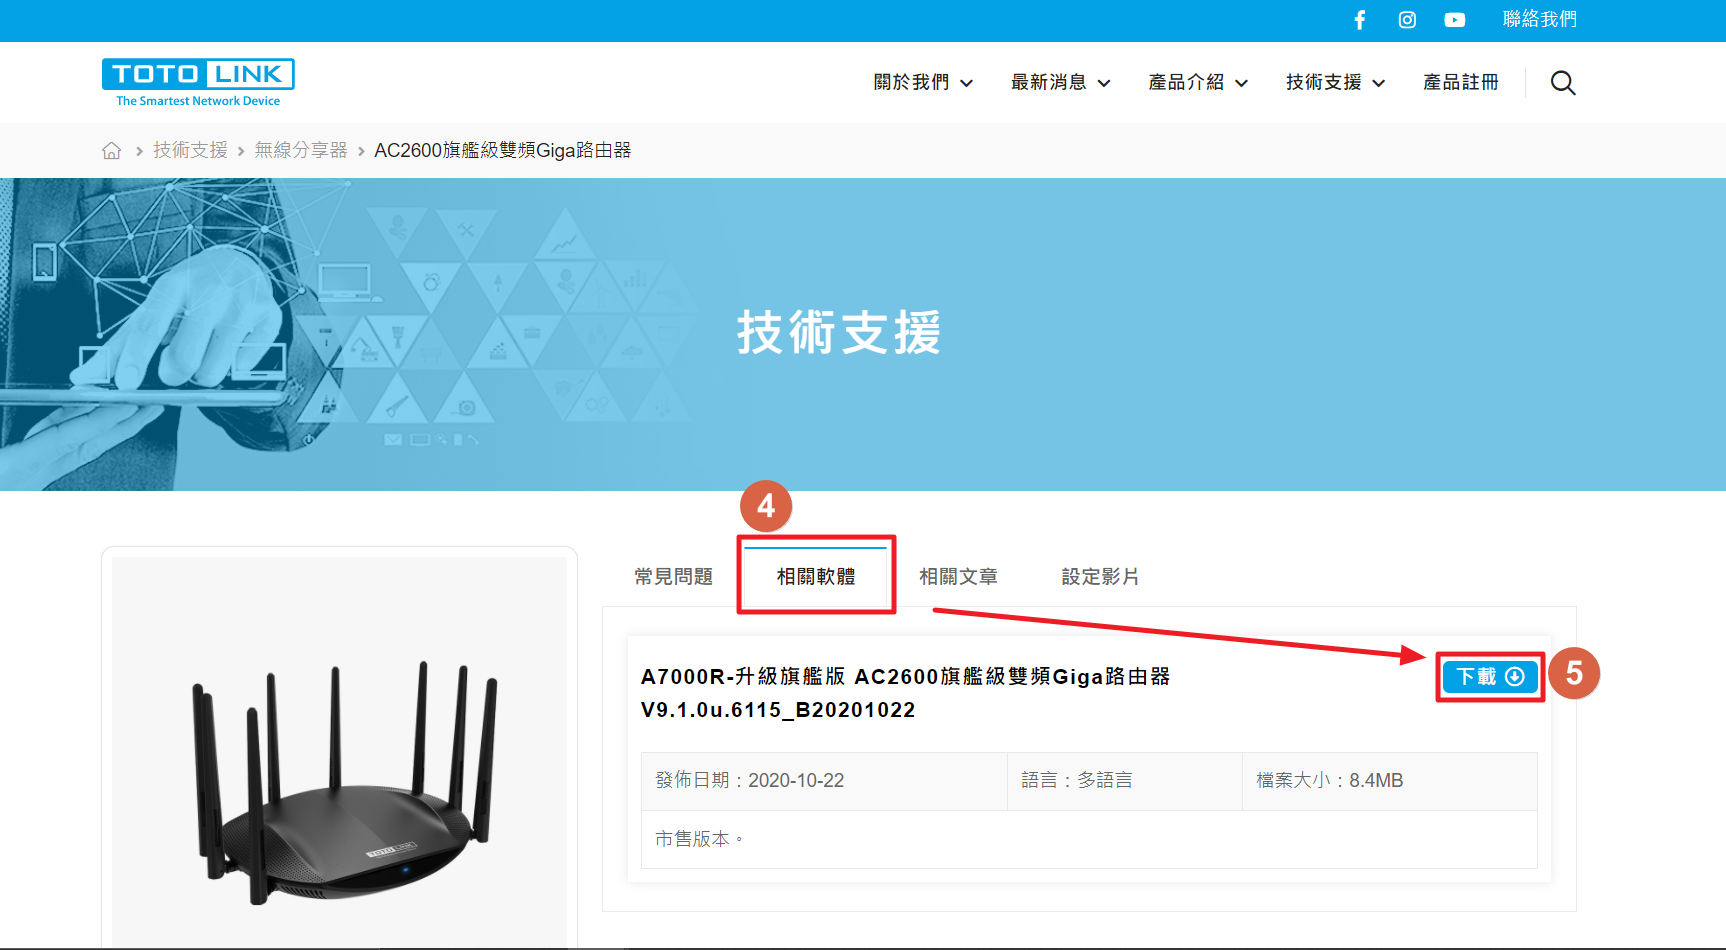Go to 無線分享器 in the breadcrumb
This screenshot has height=950, width=1726.
[x=301, y=150]
